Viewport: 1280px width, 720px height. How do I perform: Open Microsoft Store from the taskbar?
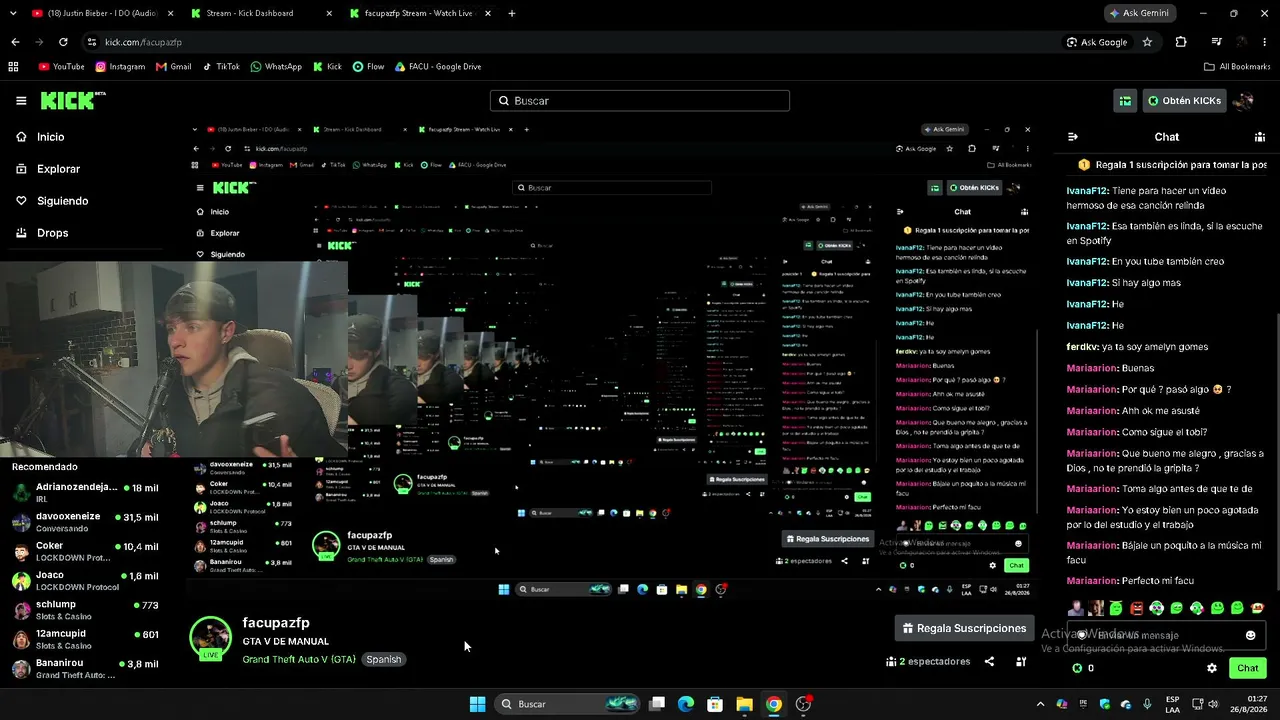pyautogui.click(x=715, y=704)
